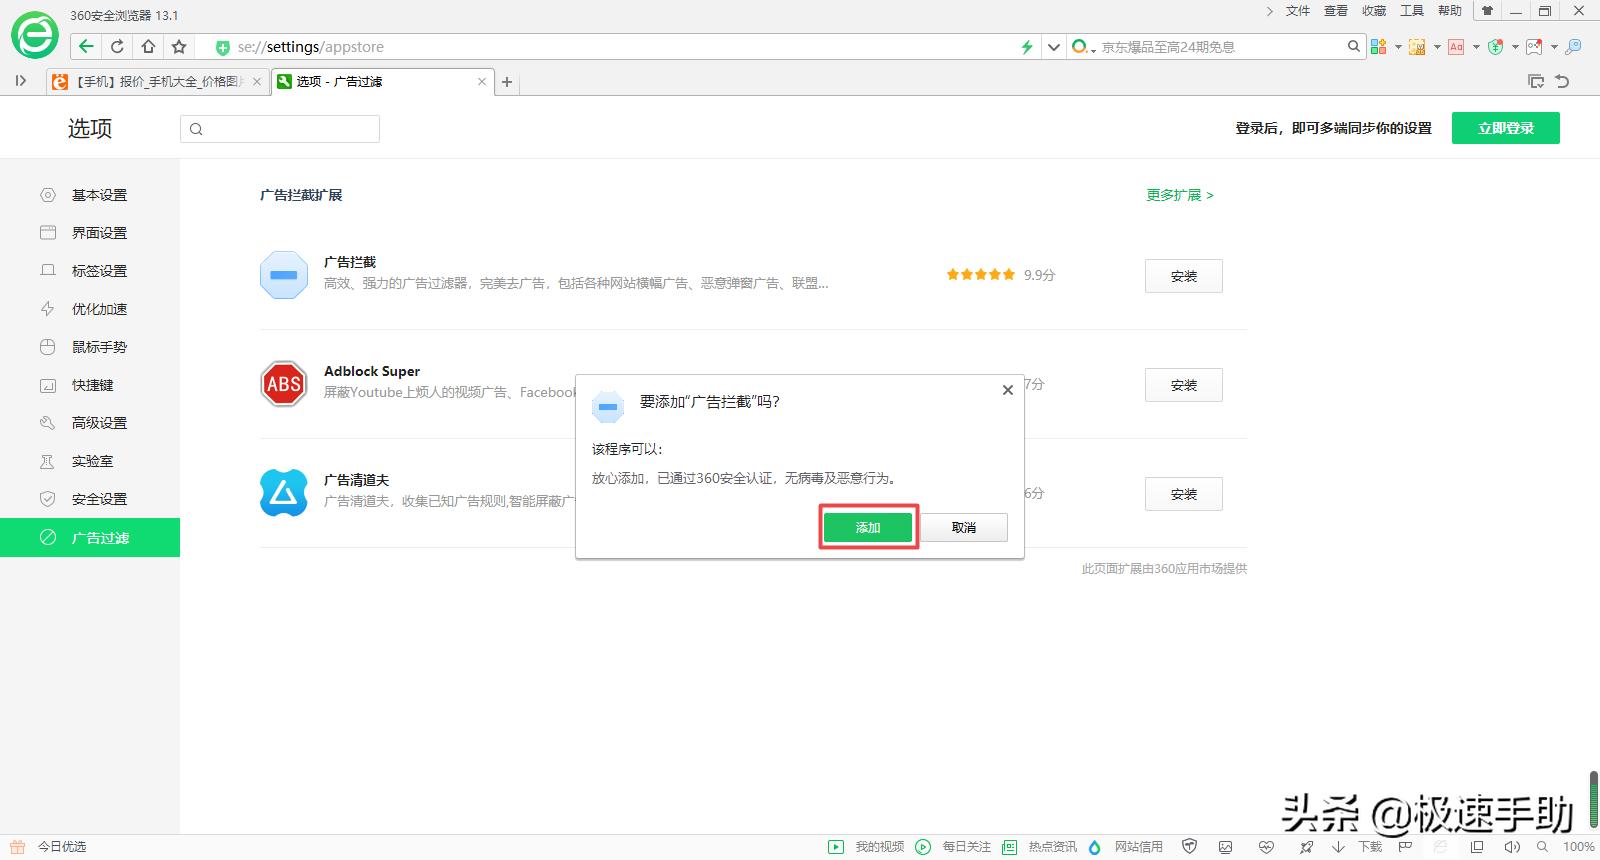Click 取消 in the dialog
Image resolution: width=1600 pixels, height=860 pixels.
pos(964,527)
